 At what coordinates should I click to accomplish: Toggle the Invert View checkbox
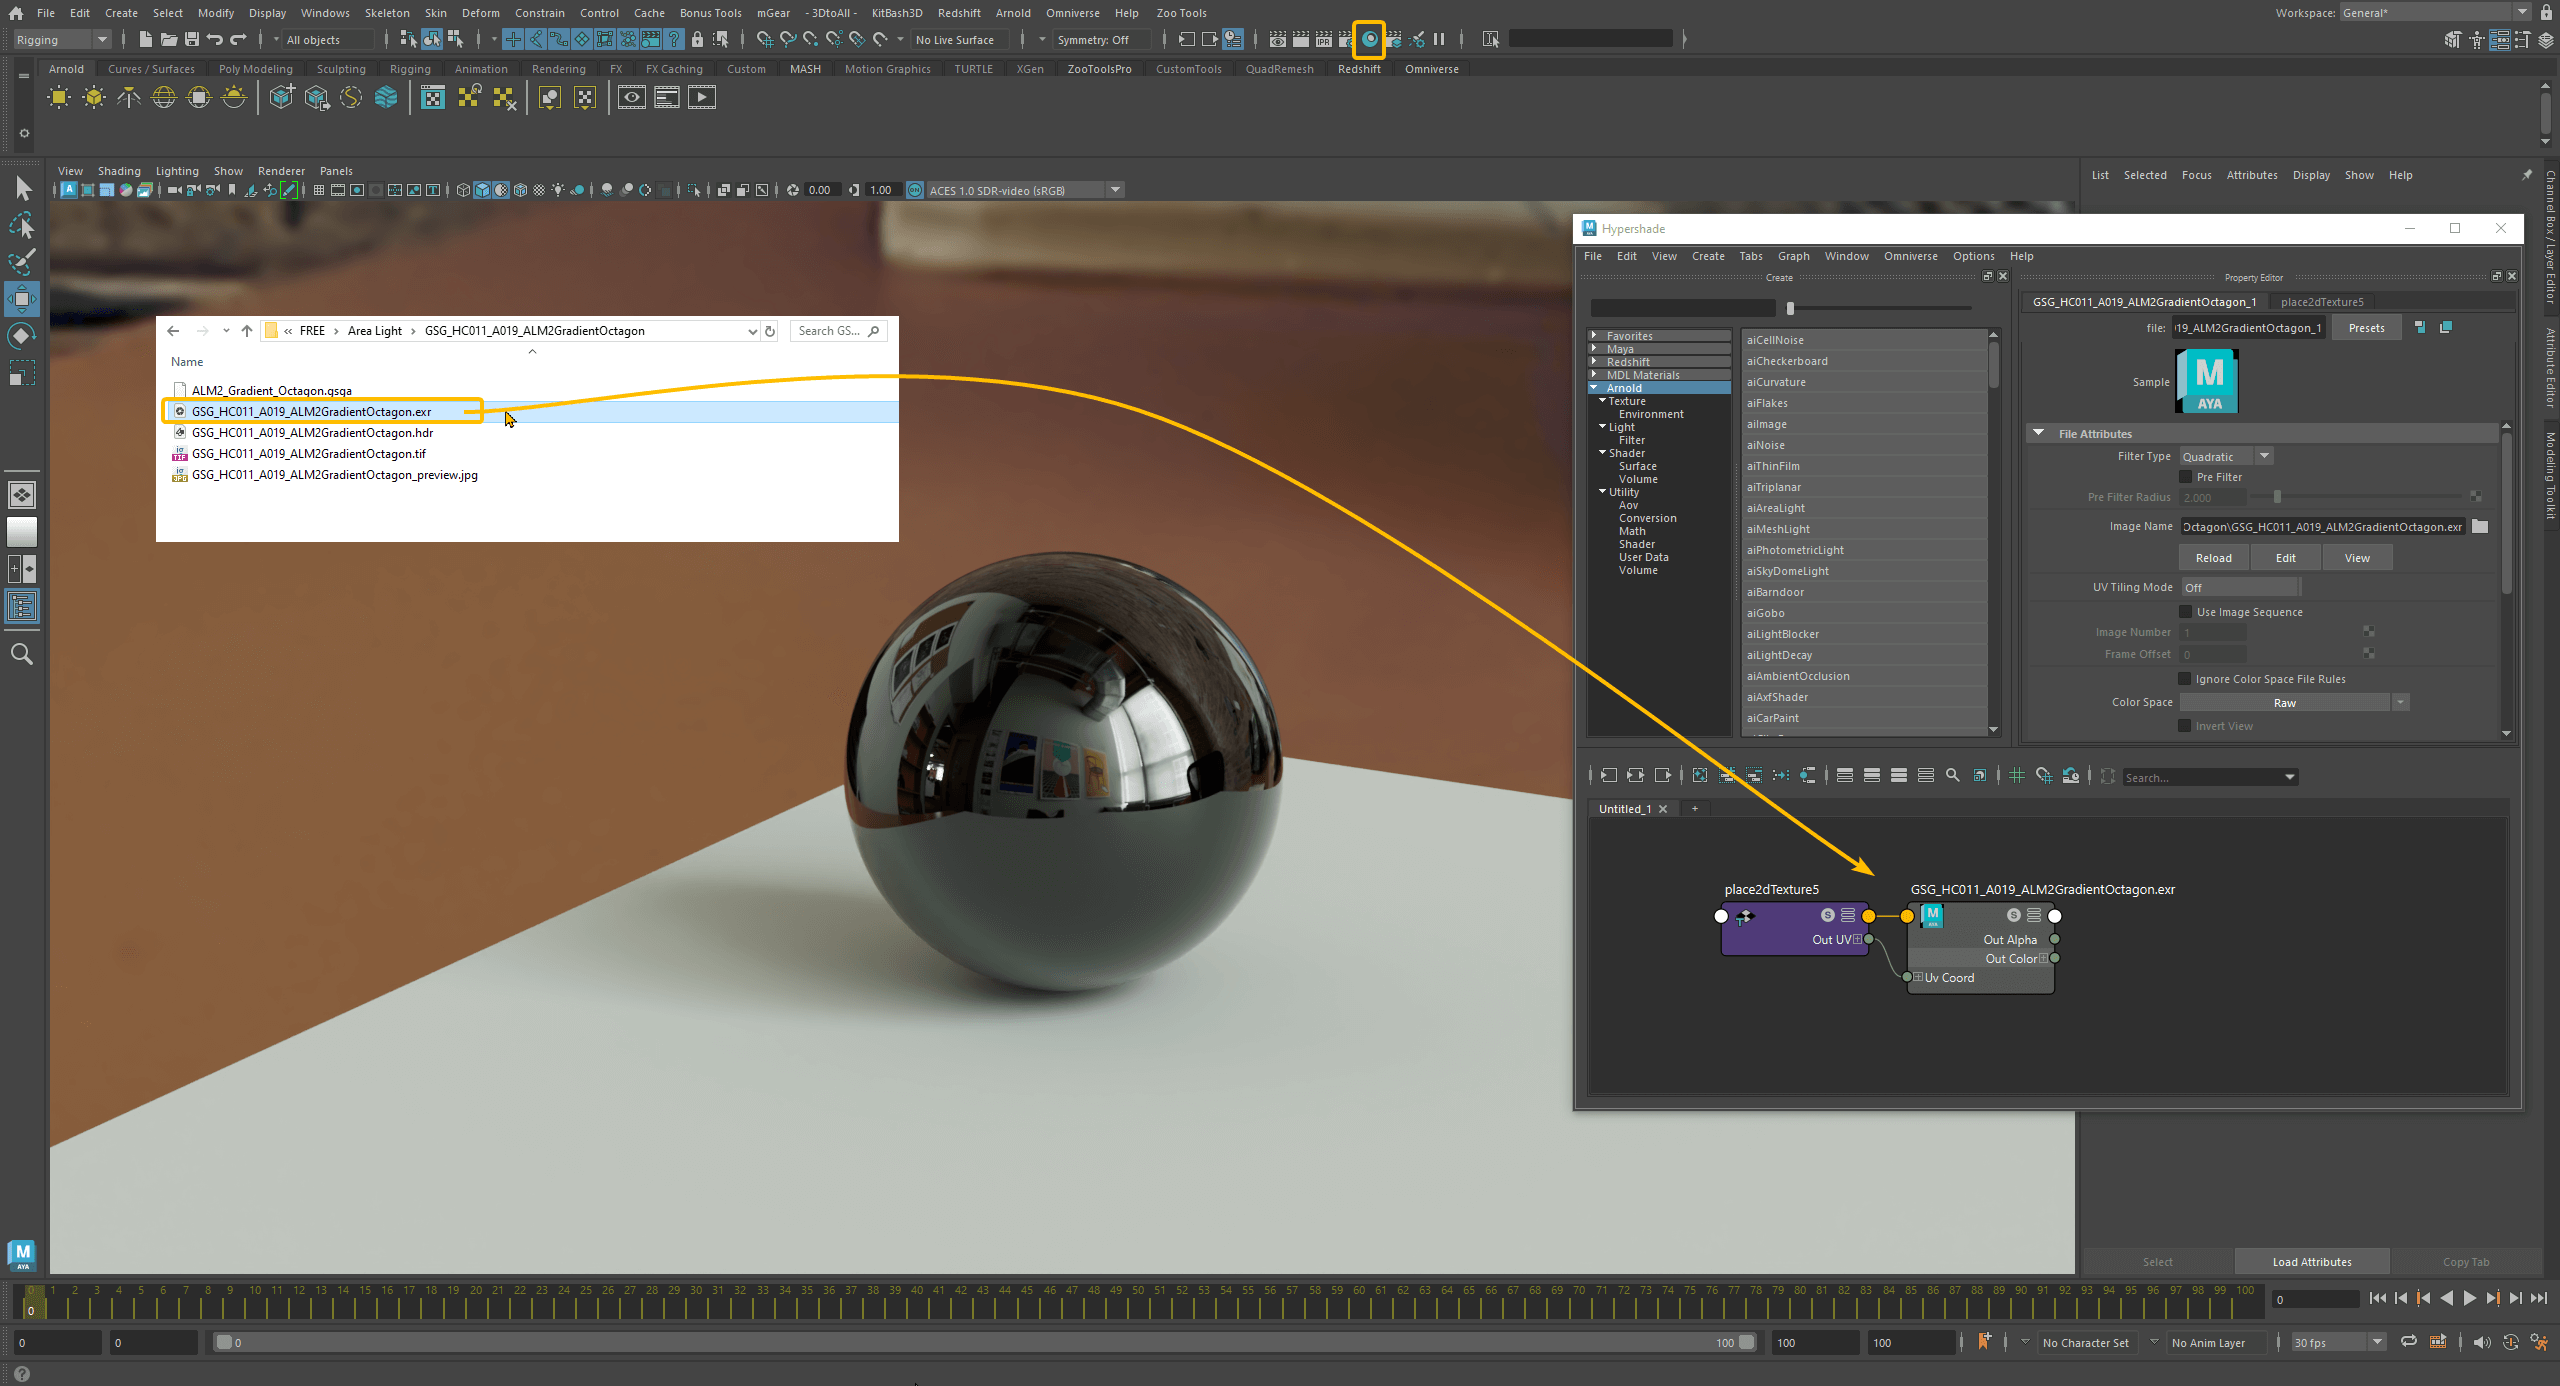2186,726
